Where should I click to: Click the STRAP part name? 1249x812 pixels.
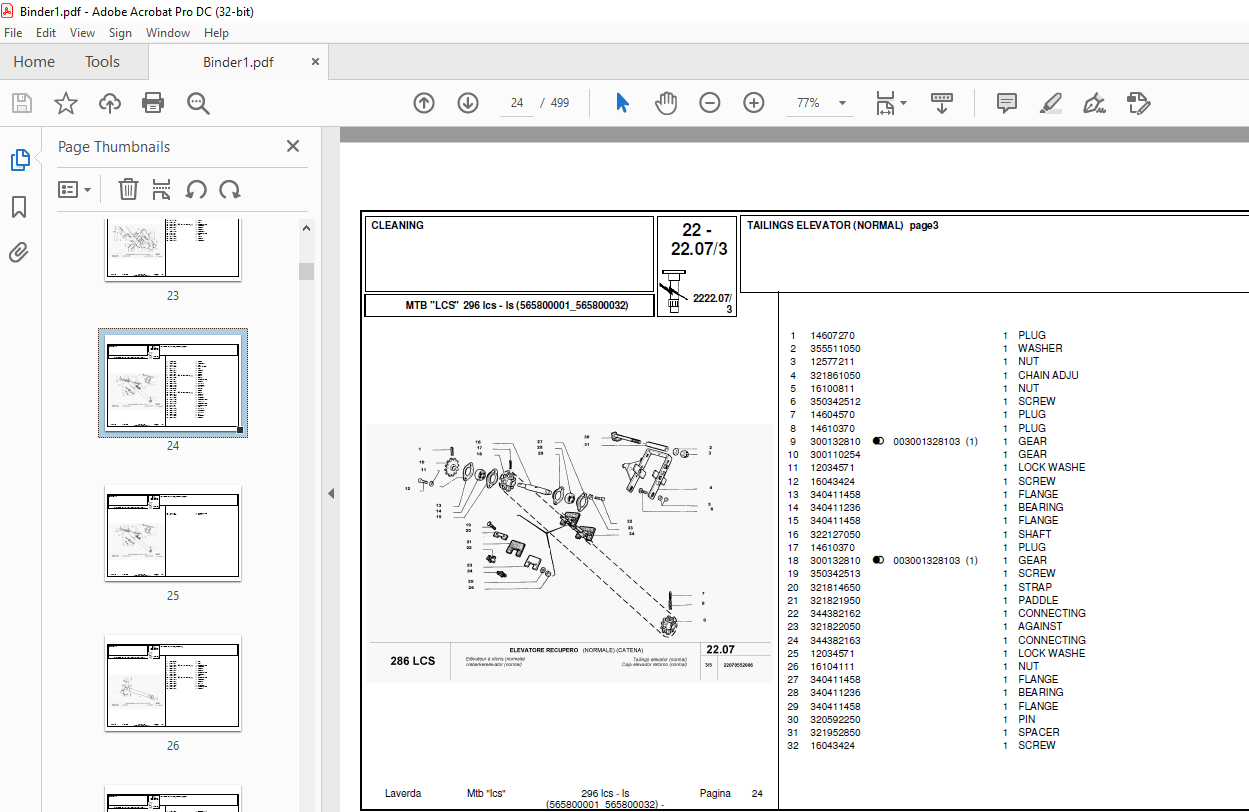coord(1035,587)
